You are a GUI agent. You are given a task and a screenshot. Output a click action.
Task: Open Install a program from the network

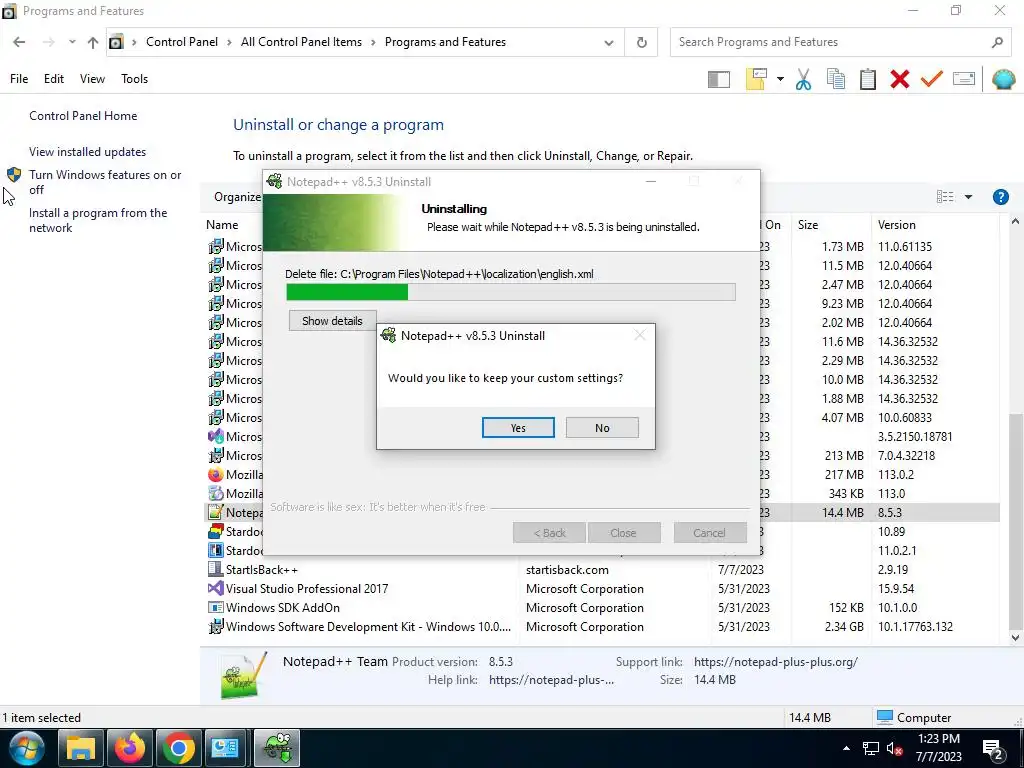click(98, 220)
